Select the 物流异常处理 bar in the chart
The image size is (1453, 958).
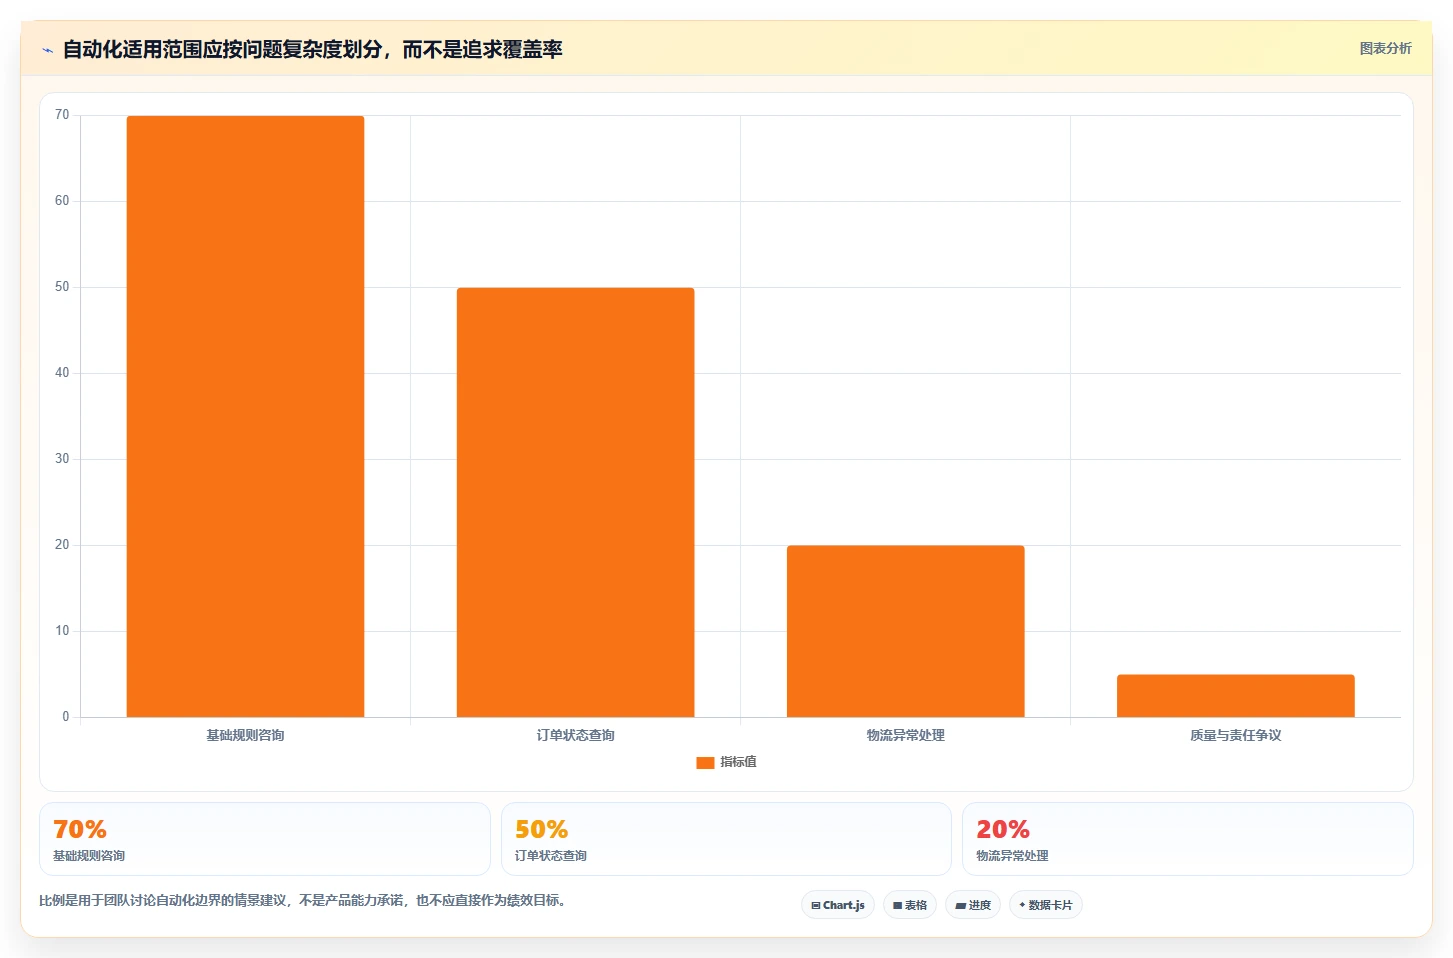pyautogui.click(x=905, y=631)
